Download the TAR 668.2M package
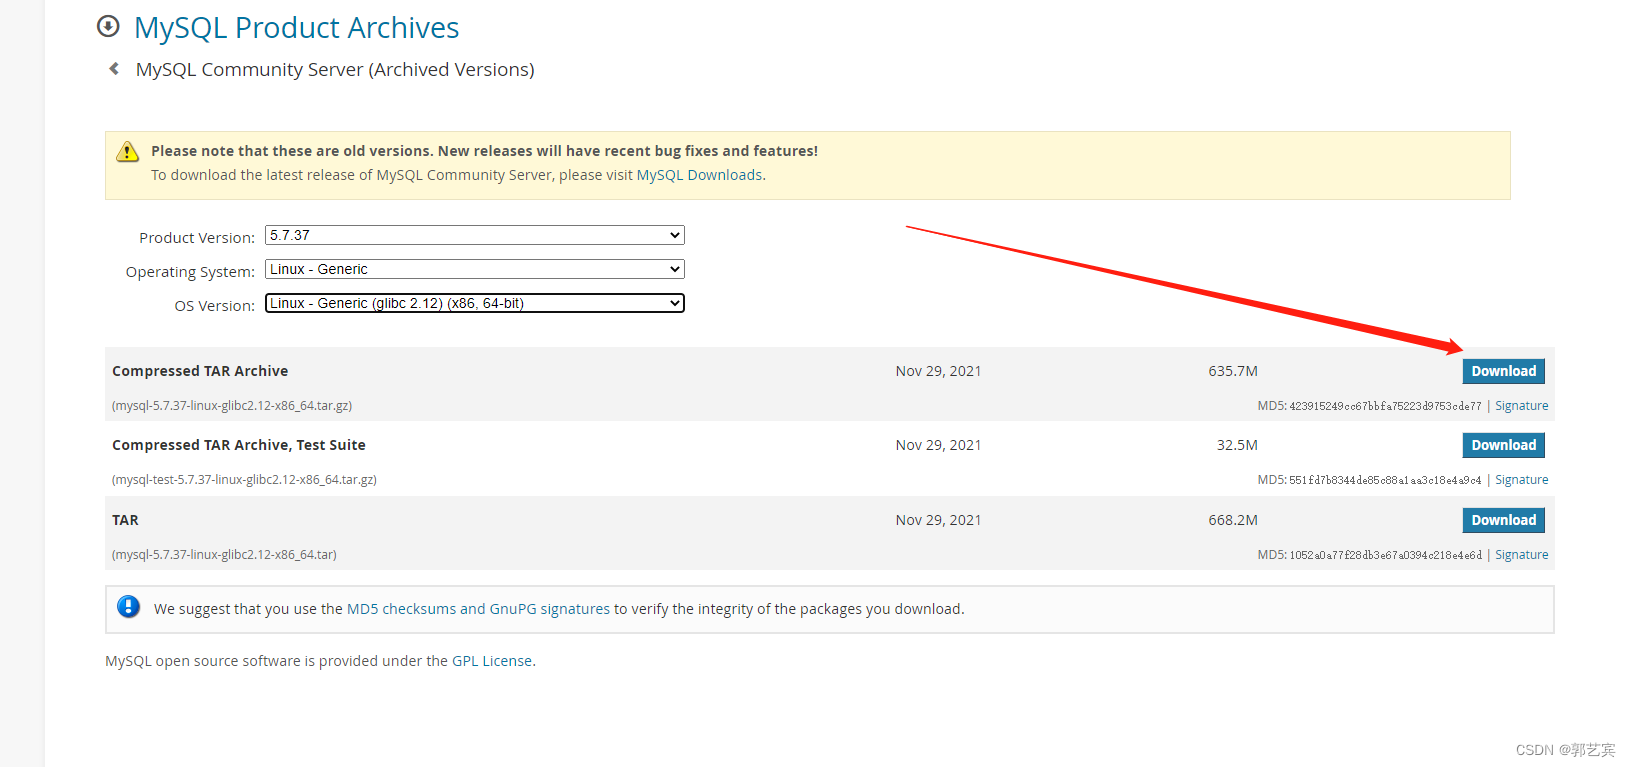The height and width of the screenshot is (767, 1631). (x=1503, y=520)
